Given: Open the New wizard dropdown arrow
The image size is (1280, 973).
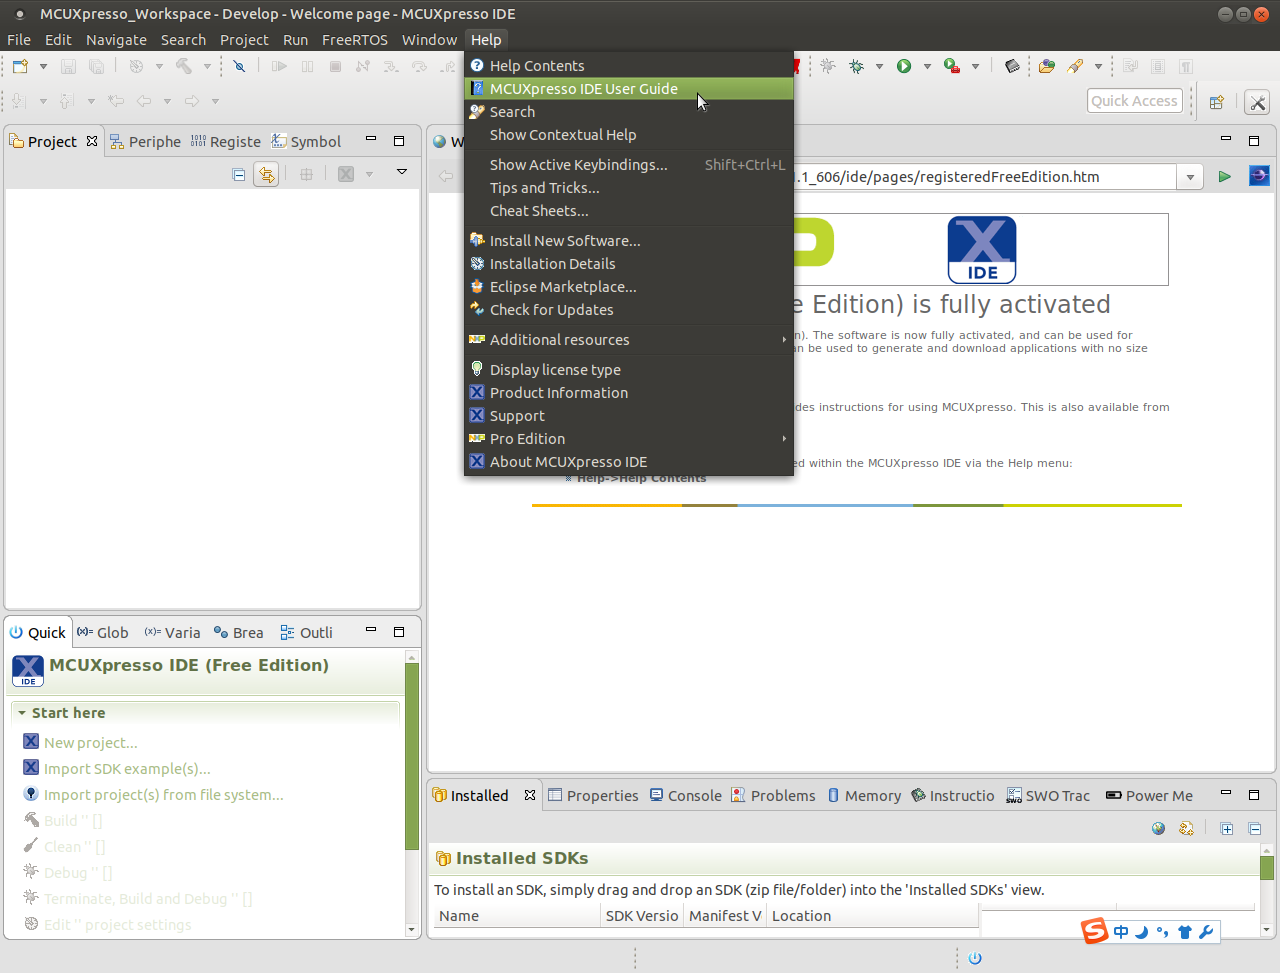Looking at the screenshot, I should point(43,67).
